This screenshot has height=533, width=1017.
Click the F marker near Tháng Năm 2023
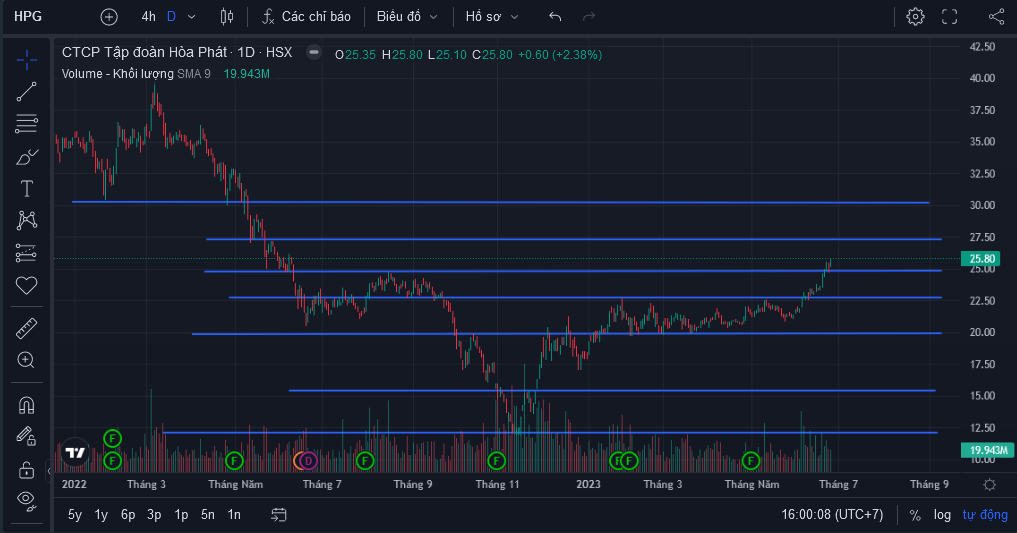[750, 461]
